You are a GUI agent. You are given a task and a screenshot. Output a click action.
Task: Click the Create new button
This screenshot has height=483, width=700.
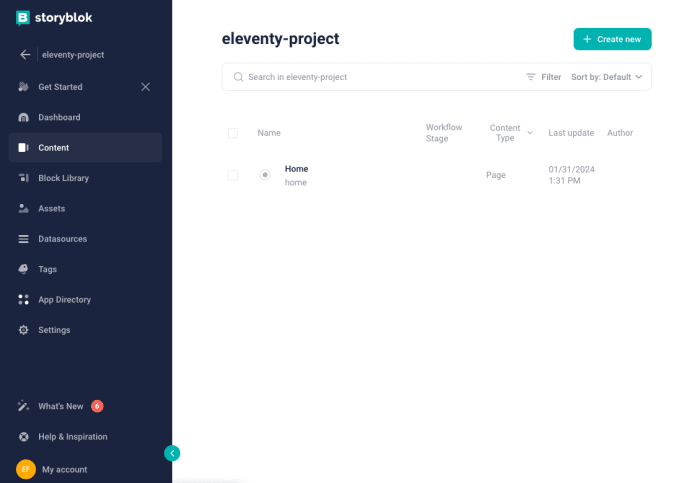(612, 39)
